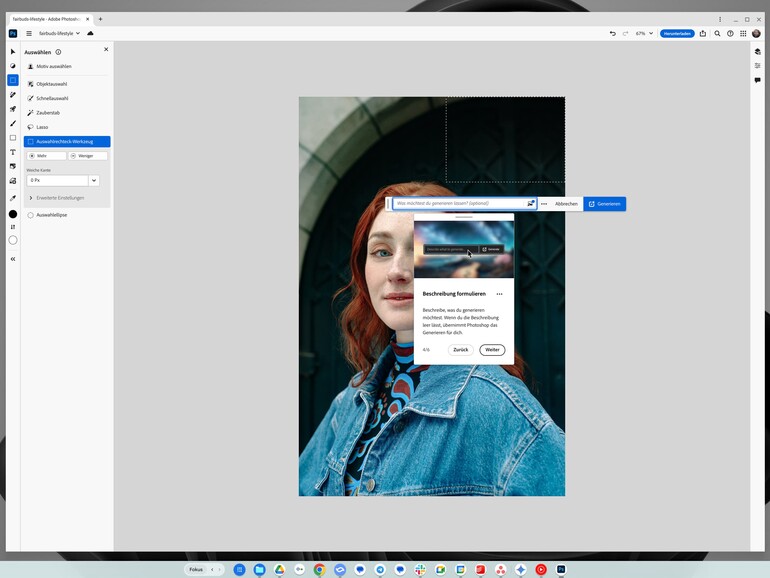Image resolution: width=770 pixels, height=578 pixels.
Task: Select the rectangular selection tool in toolbar
Action: (x=13, y=80)
